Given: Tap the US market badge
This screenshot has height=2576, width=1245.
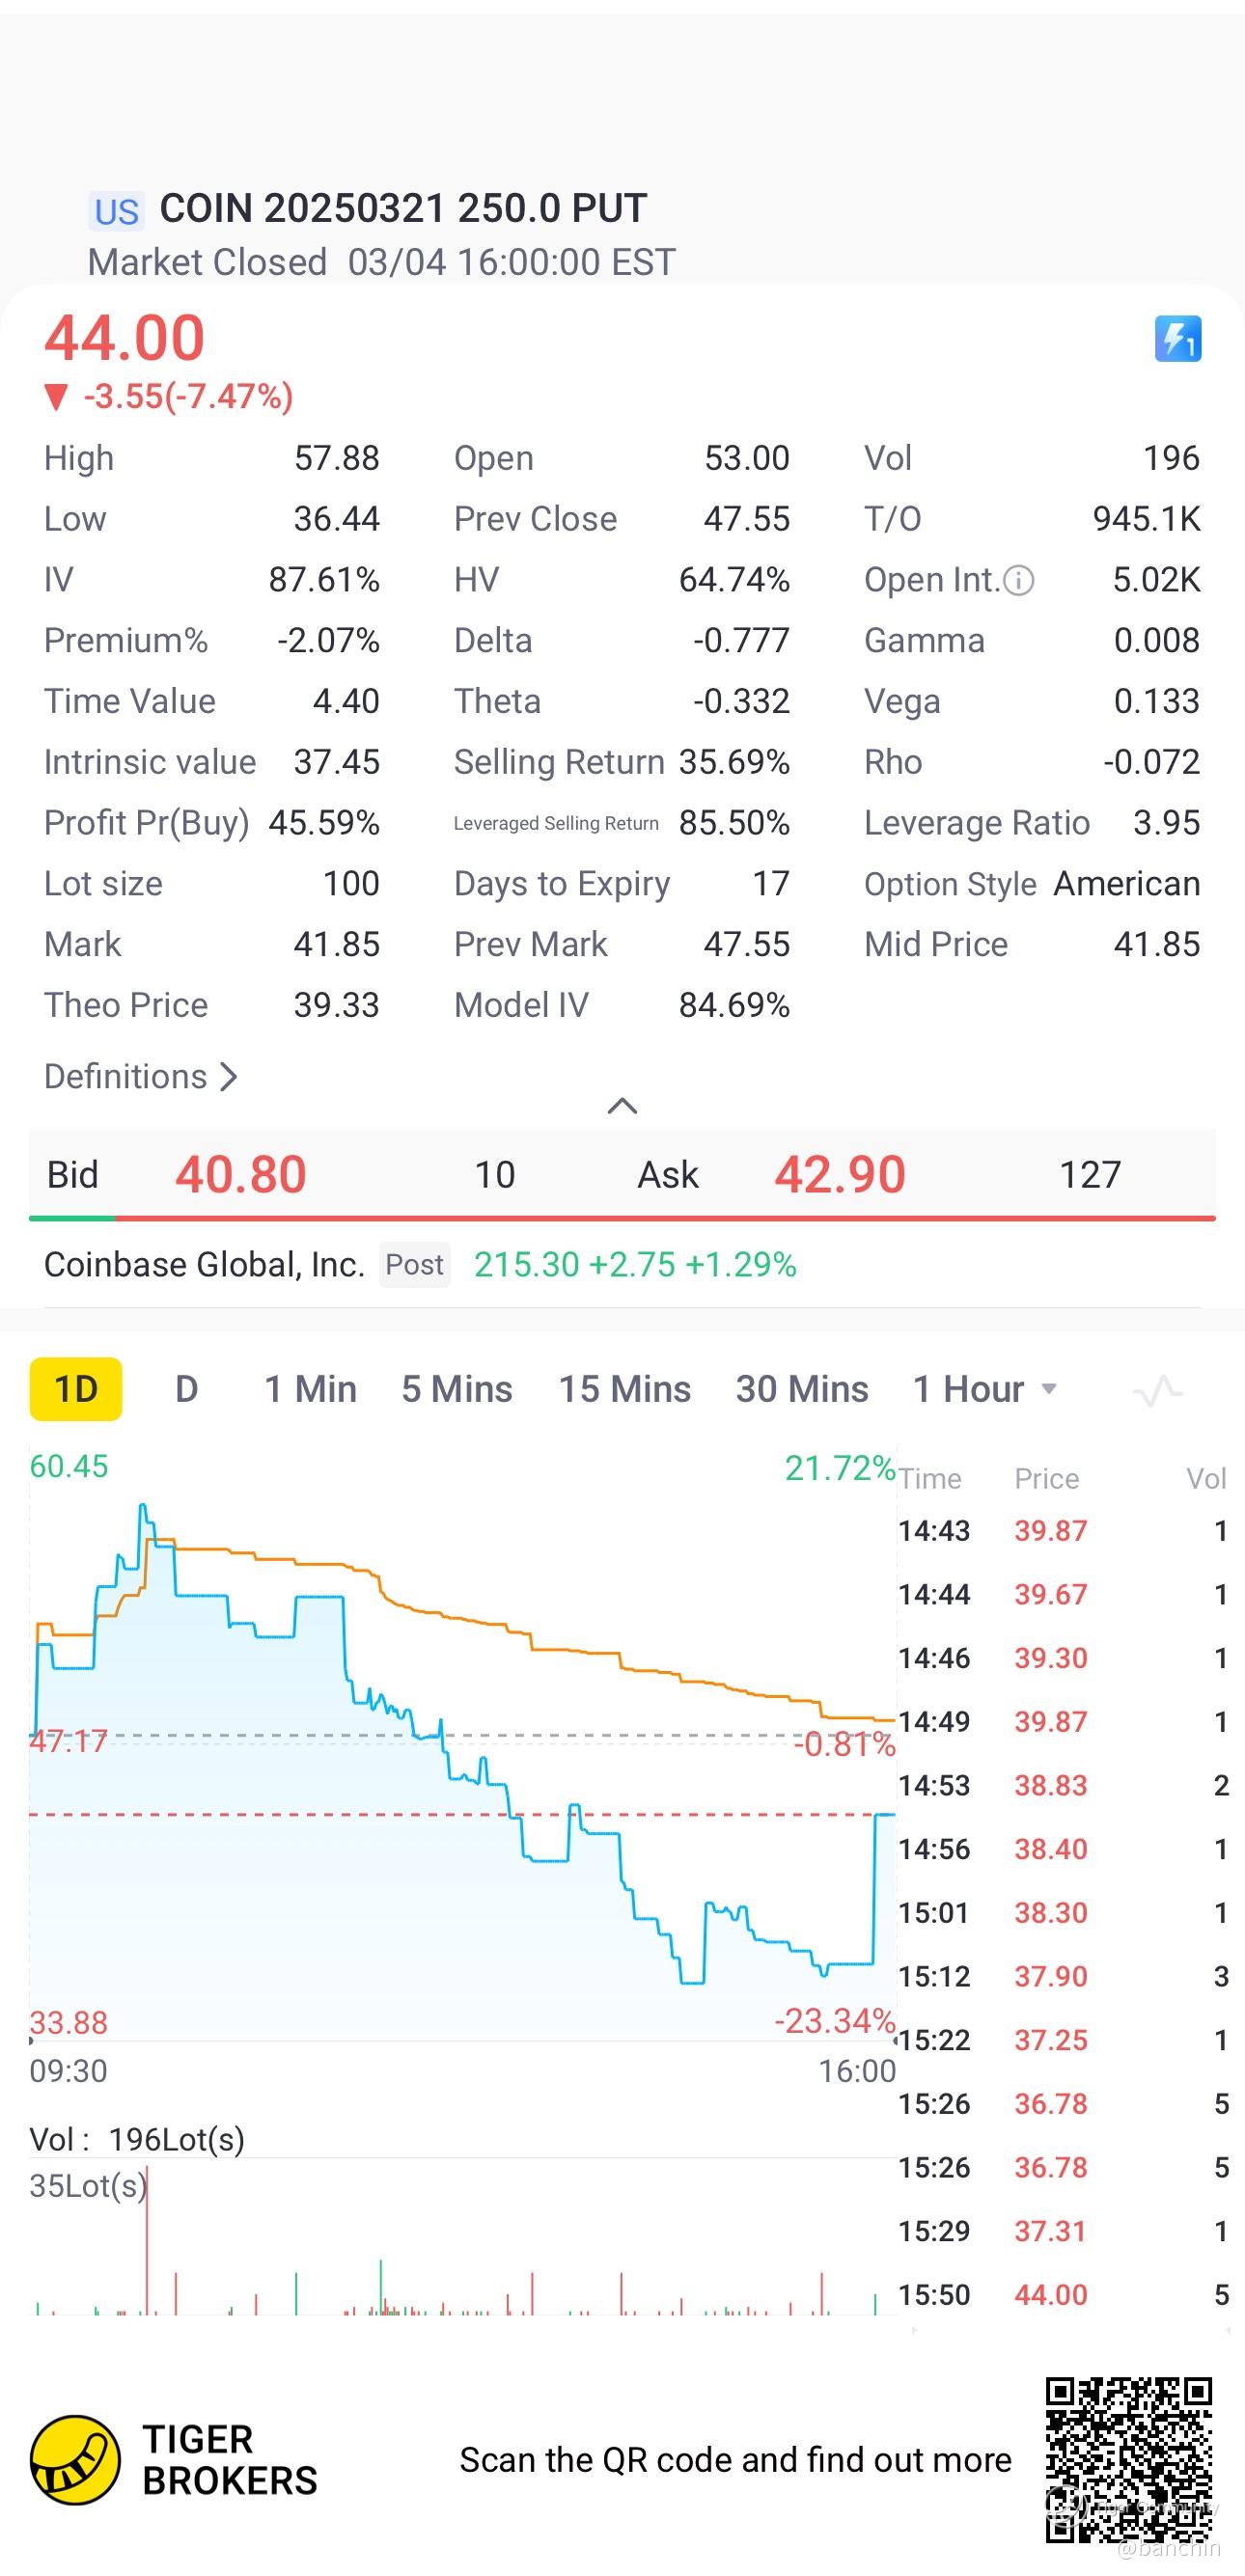Looking at the screenshot, I should pyautogui.click(x=116, y=211).
